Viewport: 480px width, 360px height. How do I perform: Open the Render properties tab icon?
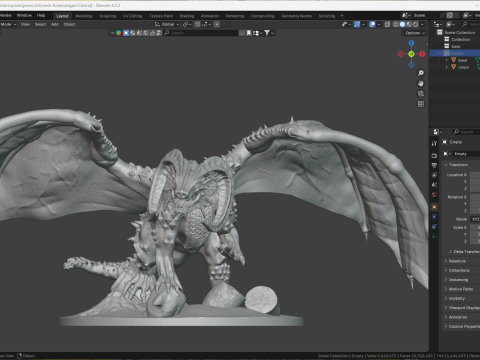434,155
